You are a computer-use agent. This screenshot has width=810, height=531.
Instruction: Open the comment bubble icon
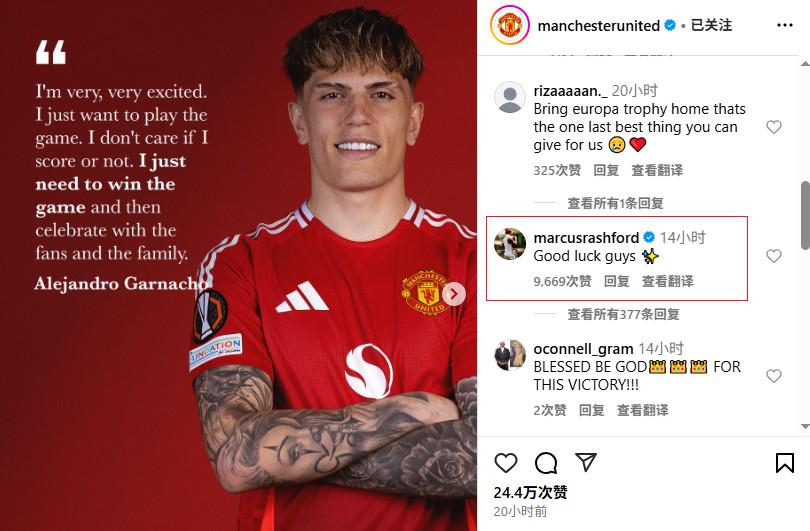(x=546, y=463)
